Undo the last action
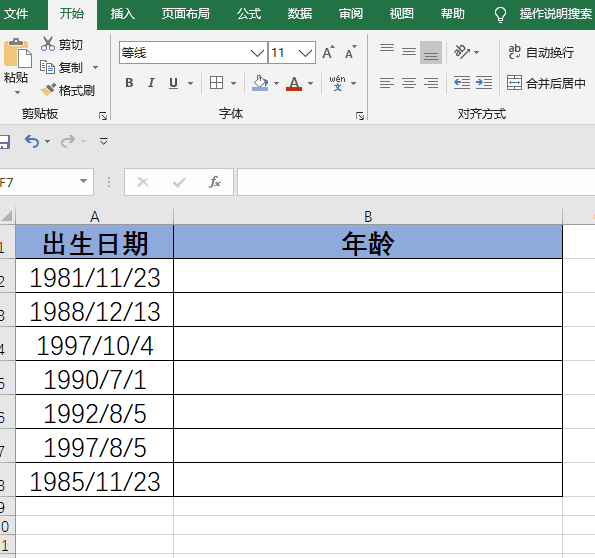This screenshot has width=595, height=558. coord(32,141)
